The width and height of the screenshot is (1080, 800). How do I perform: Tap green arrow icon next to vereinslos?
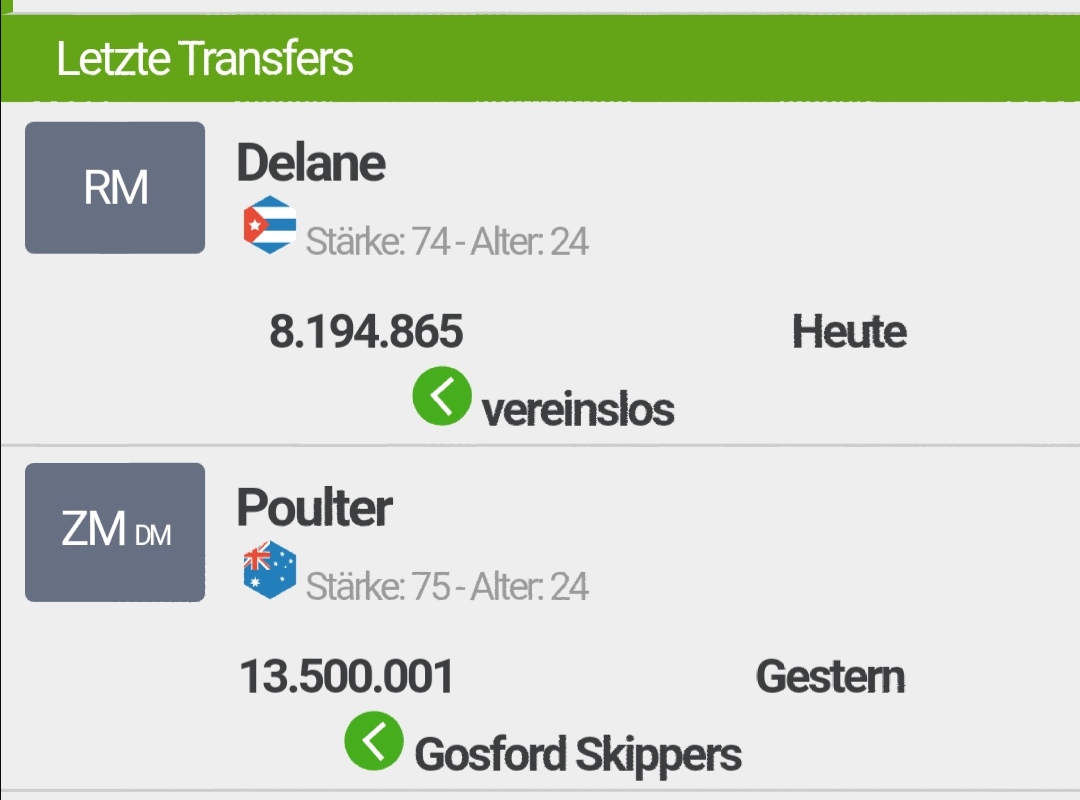[x=442, y=396]
